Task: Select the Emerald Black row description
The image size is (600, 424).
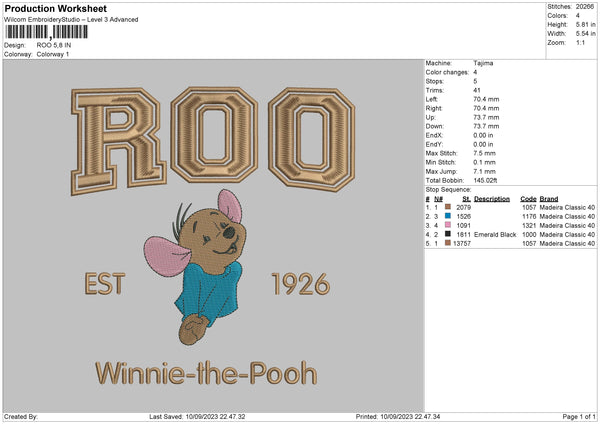Action: pyautogui.click(x=493, y=235)
